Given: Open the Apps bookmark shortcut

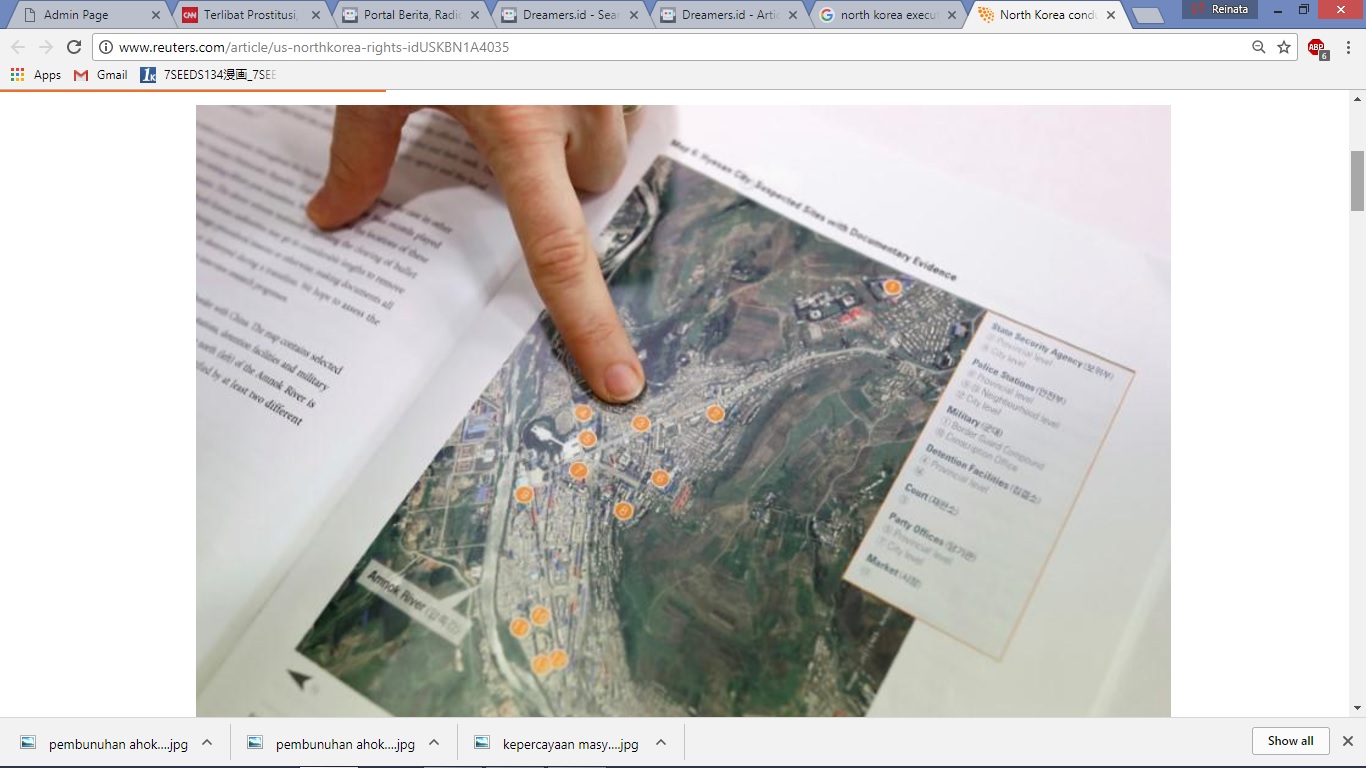Looking at the screenshot, I should [x=36, y=75].
